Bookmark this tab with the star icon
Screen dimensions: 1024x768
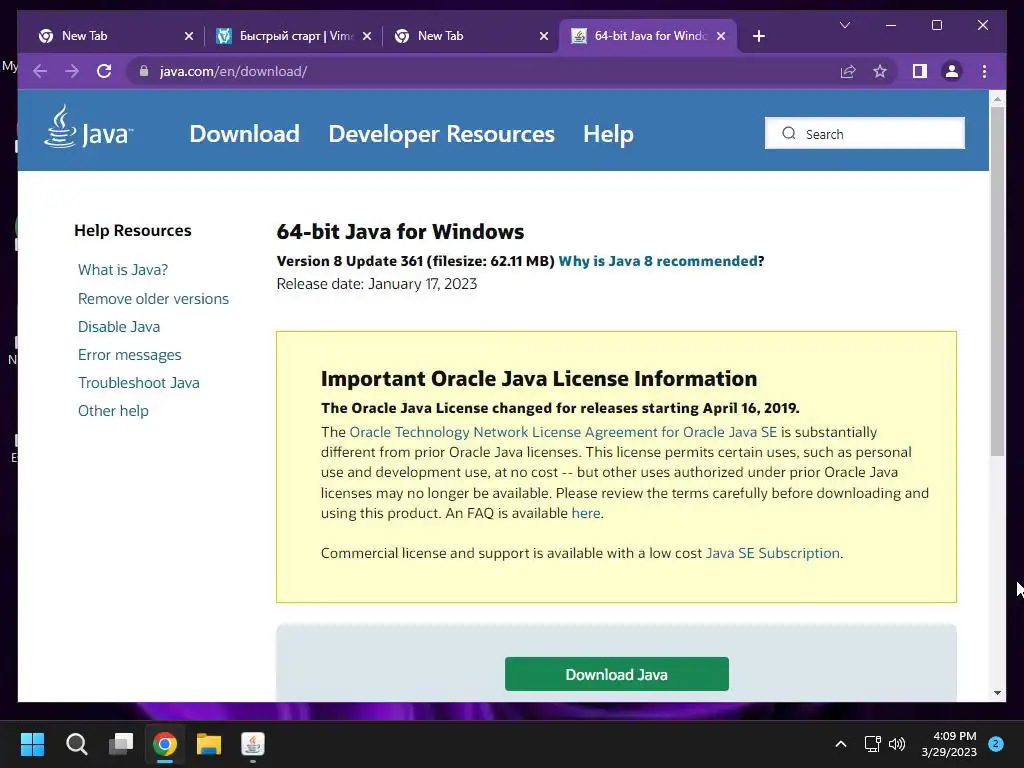point(880,71)
